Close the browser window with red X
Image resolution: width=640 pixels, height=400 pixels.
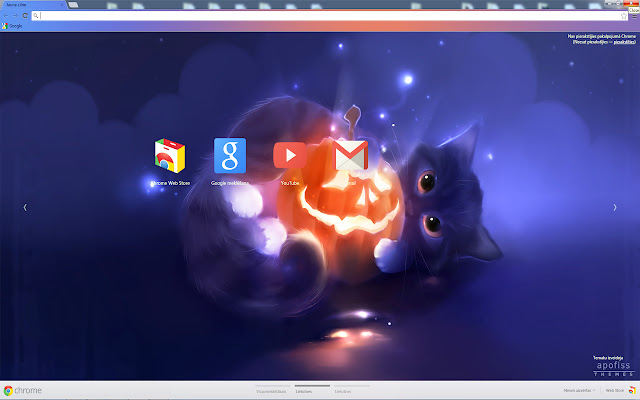(630, 3)
